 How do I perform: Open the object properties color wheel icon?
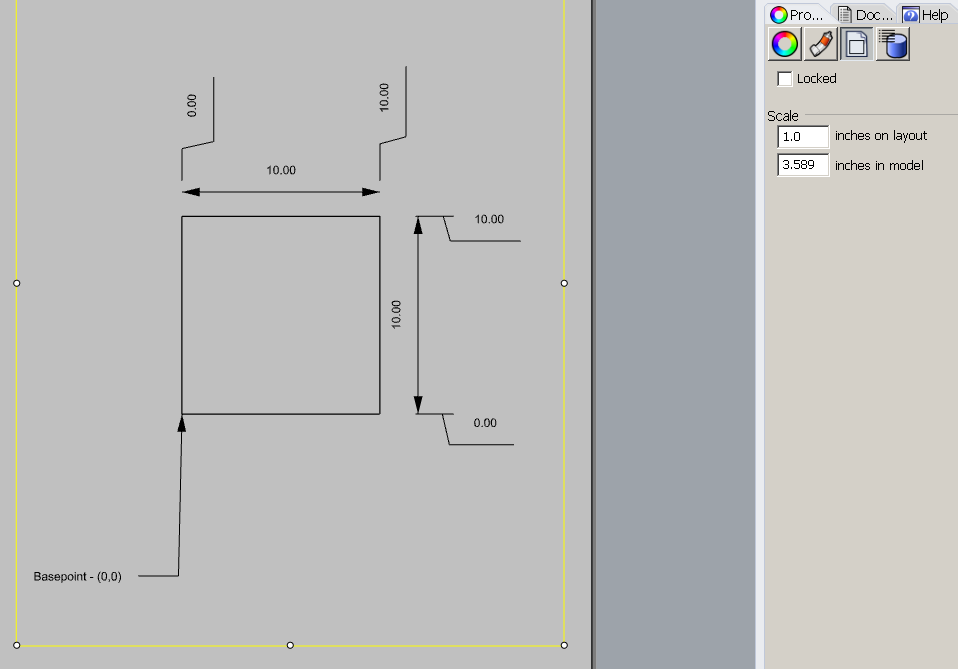pyautogui.click(x=784, y=44)
